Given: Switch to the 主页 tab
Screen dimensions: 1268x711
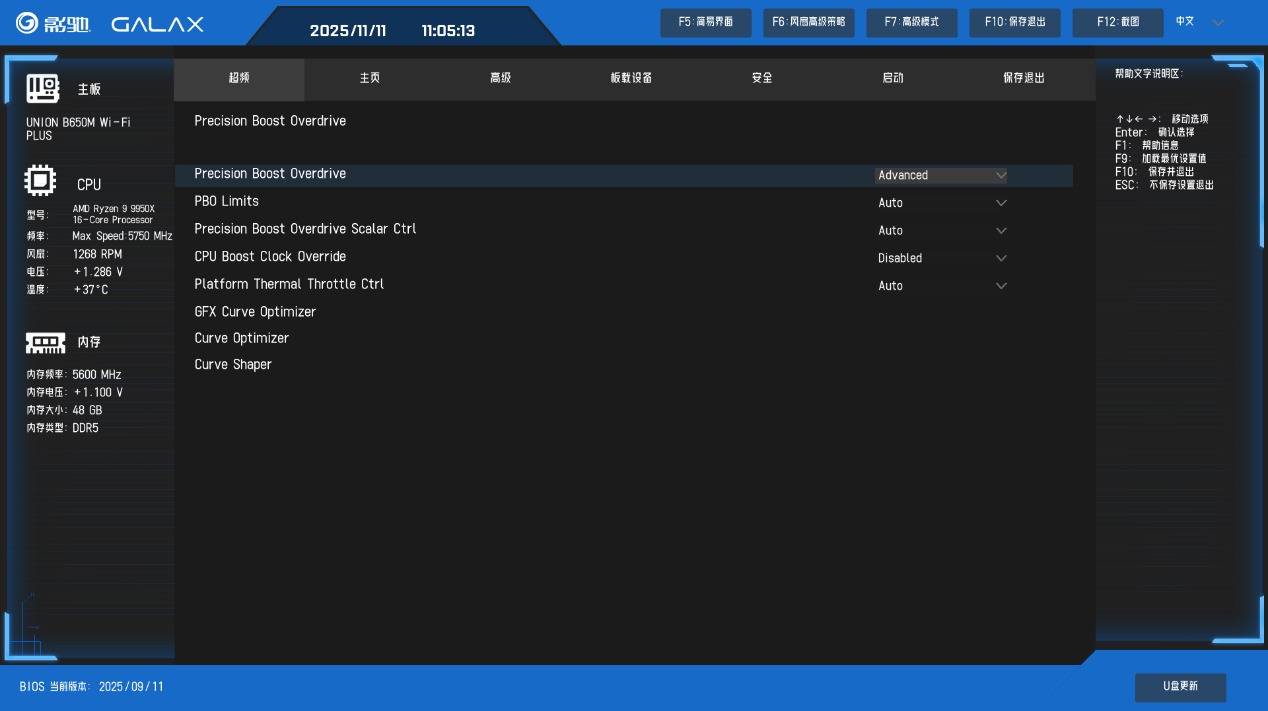Looking at the screenshot, I should pos(370,78).
